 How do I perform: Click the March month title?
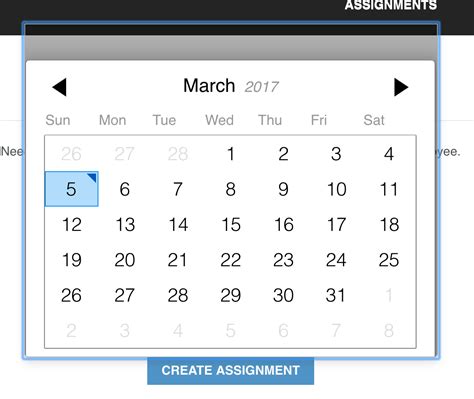pyautogui.click(x=209, y=86)
